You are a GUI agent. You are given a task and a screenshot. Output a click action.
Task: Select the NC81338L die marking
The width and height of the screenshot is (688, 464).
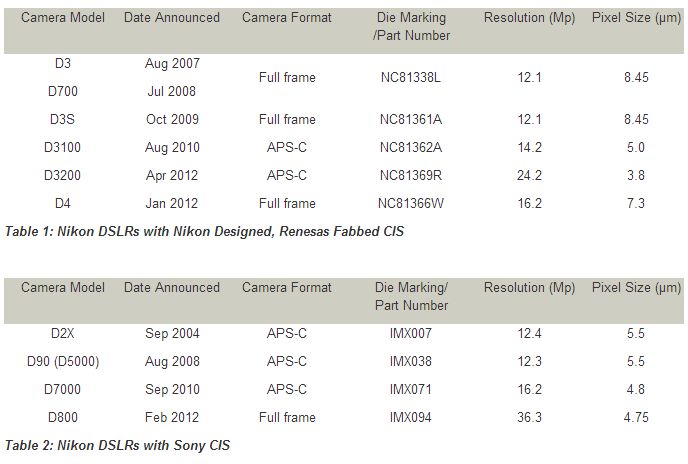pyautogui.click(x=411, y=77)
